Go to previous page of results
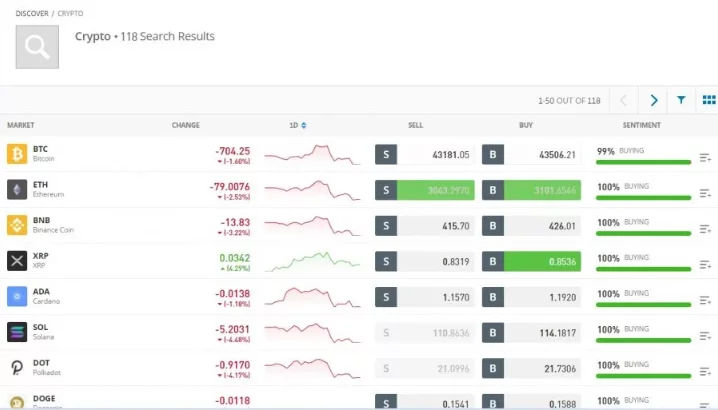This screenshot has height=410, width=718. pyautogui.click(x=624, y=100)
